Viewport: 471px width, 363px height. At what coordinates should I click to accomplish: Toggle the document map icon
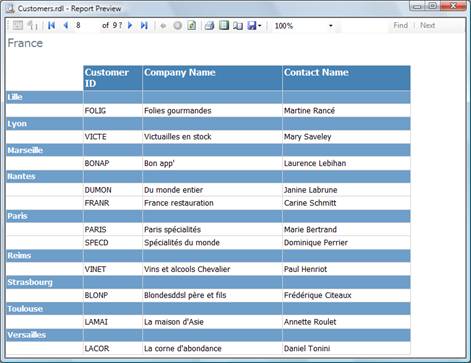click(x=17, y=25)
